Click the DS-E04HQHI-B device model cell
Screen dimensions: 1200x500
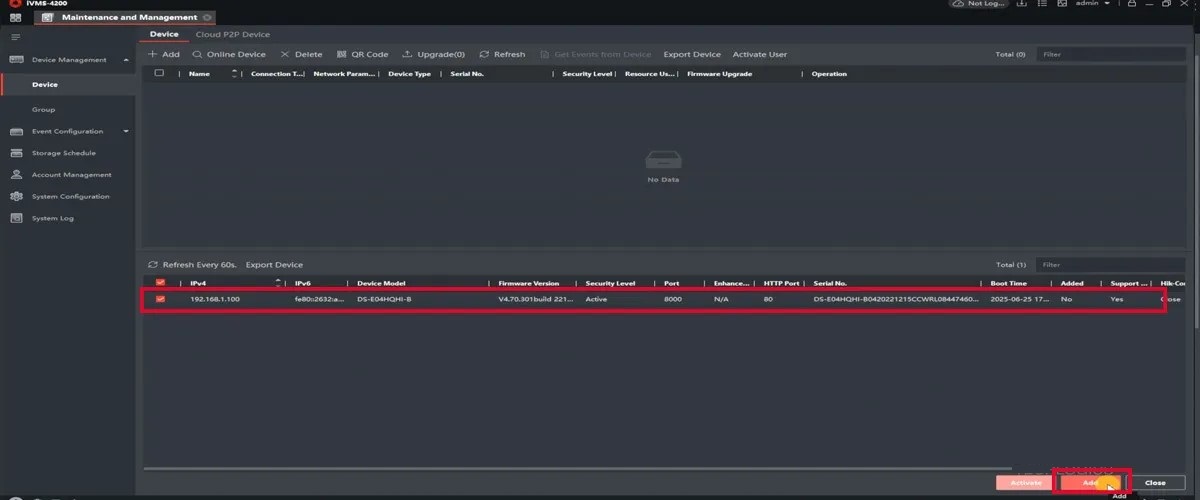pyautogui.click(x=384, y=299)
